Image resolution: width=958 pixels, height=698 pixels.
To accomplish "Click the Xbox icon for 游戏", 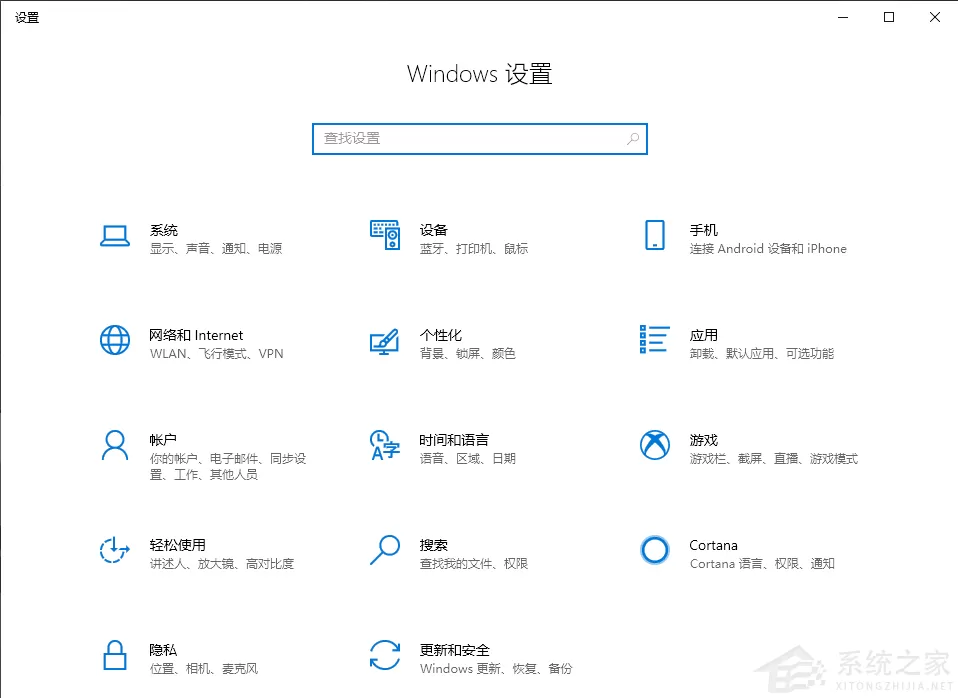I will click(655, 445).
